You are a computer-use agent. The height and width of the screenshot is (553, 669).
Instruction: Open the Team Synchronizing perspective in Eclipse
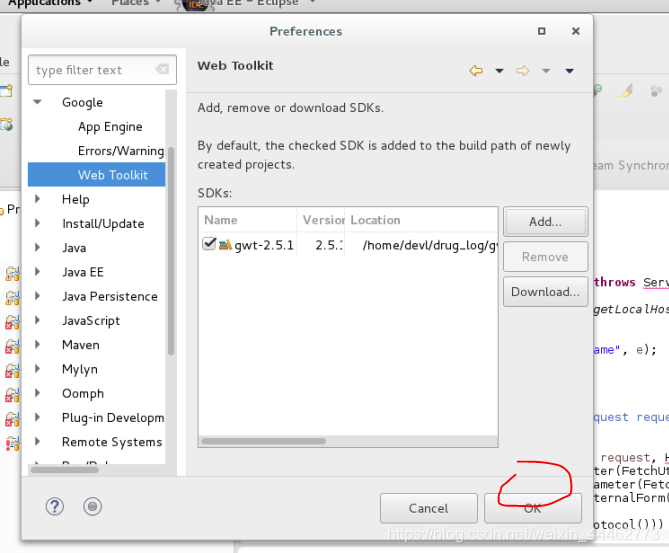pos(631,166)
